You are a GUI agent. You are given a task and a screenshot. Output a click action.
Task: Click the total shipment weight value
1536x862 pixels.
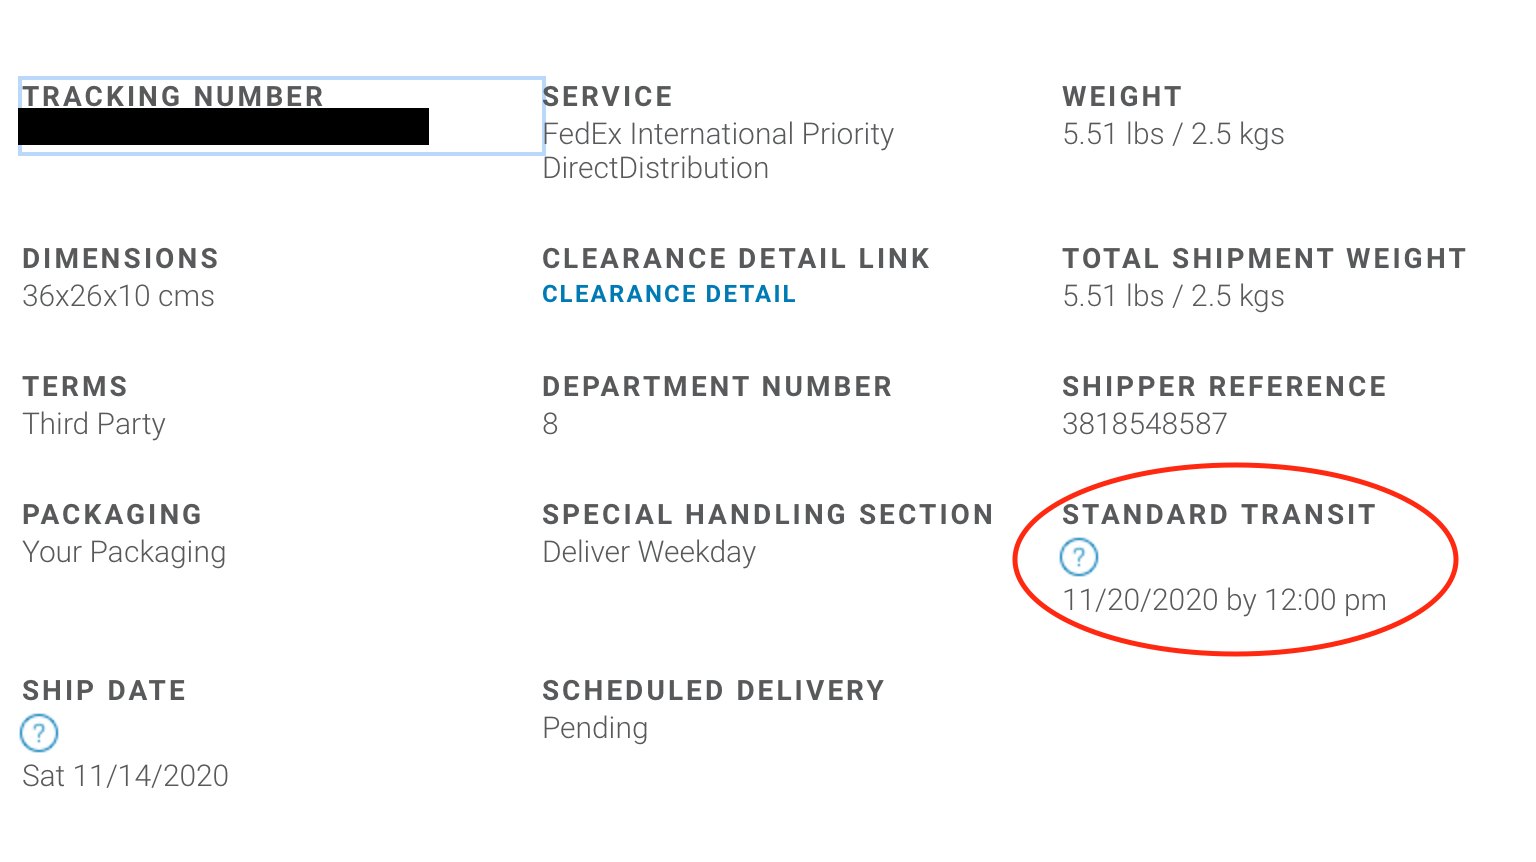coord(1173,296)
